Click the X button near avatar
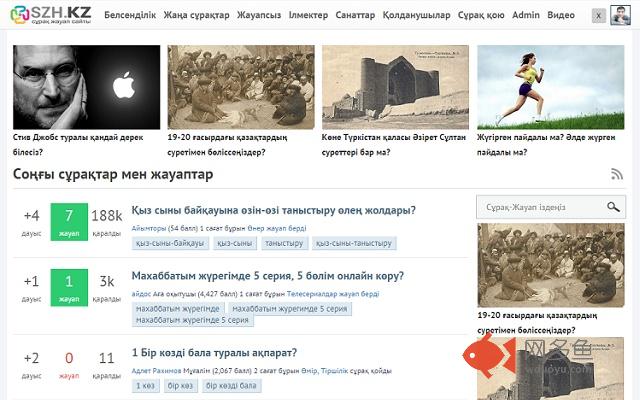 coord(598,16)
